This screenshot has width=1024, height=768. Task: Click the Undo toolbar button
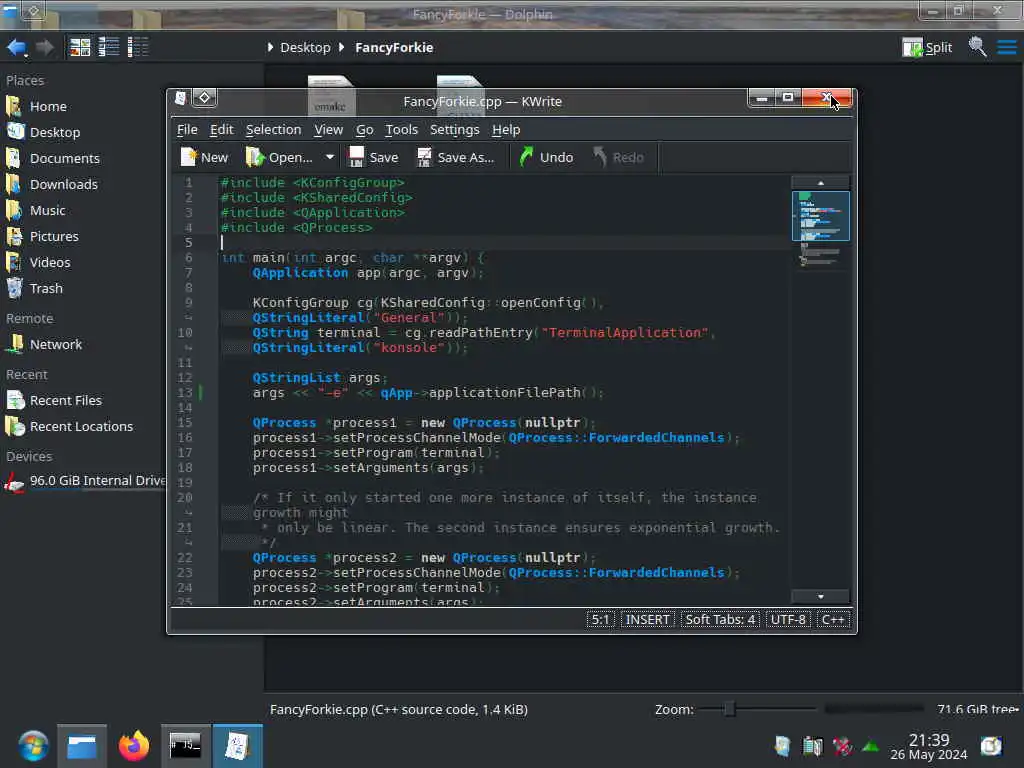coord(546,157)
